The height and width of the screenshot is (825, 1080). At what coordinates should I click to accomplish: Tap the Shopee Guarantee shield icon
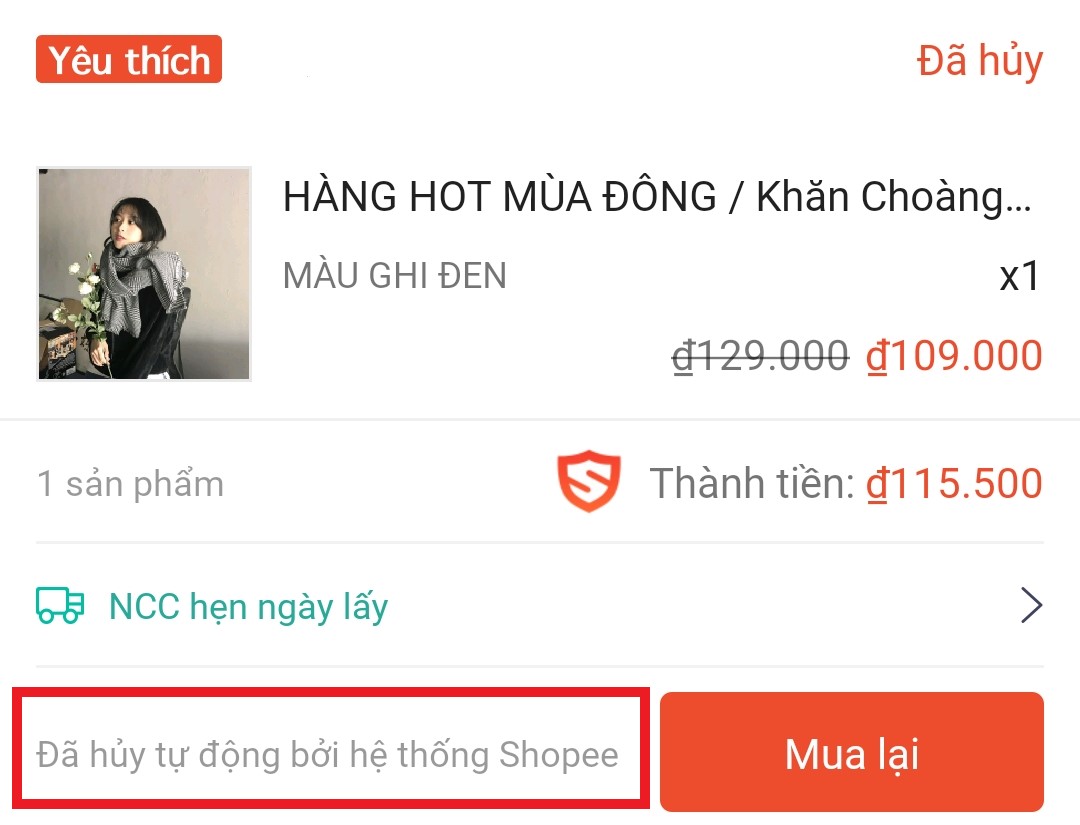589,481
